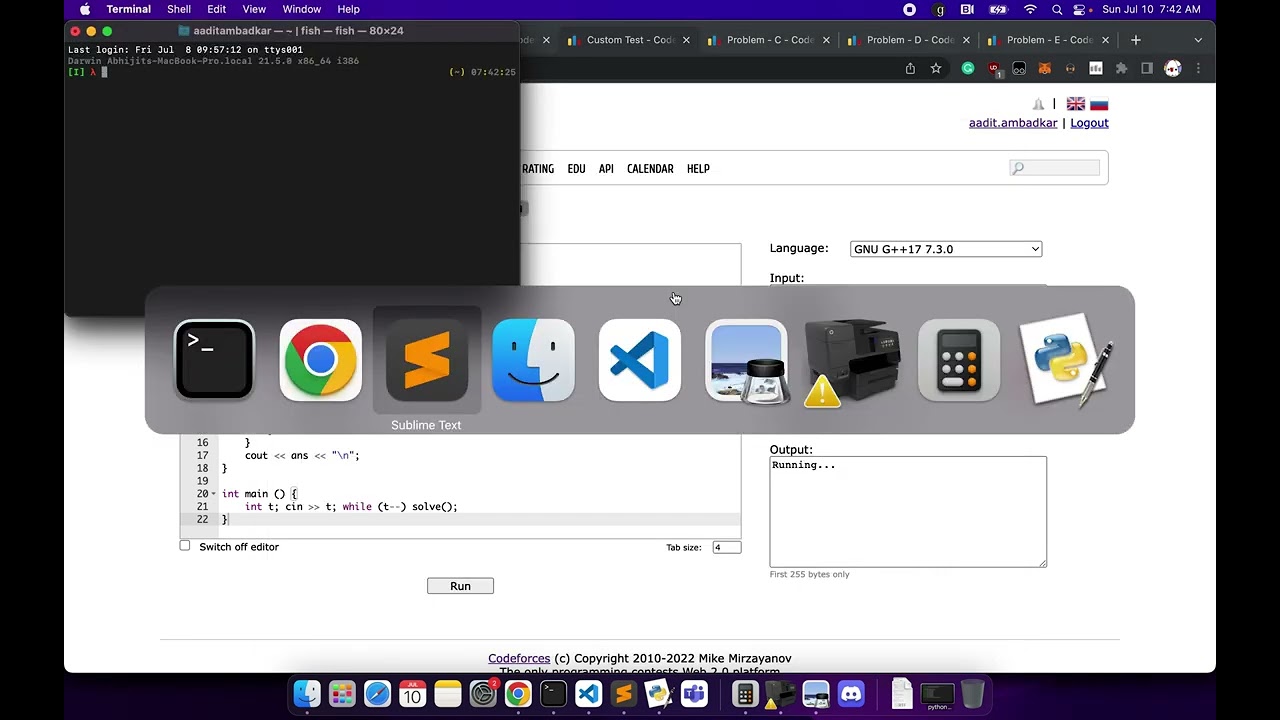Toggle the Switch off editor checkbox
Image resolution: width=1280 pixels, height=720 pixels.
[x=185, y=546]
